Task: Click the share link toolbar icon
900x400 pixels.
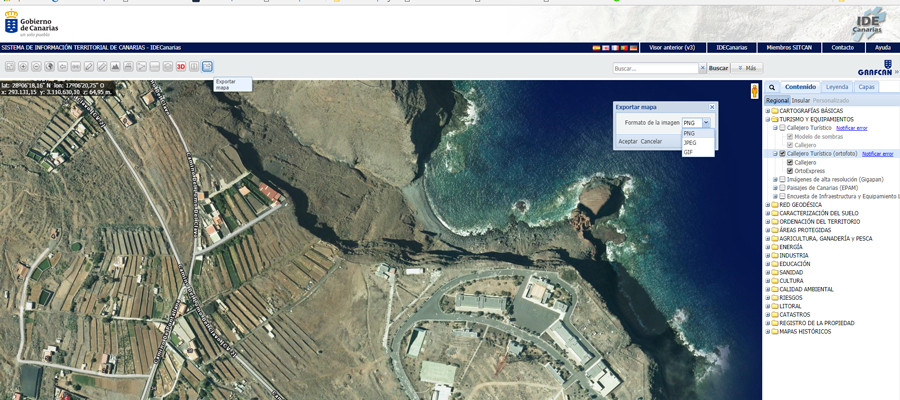Action: [141, 67]
